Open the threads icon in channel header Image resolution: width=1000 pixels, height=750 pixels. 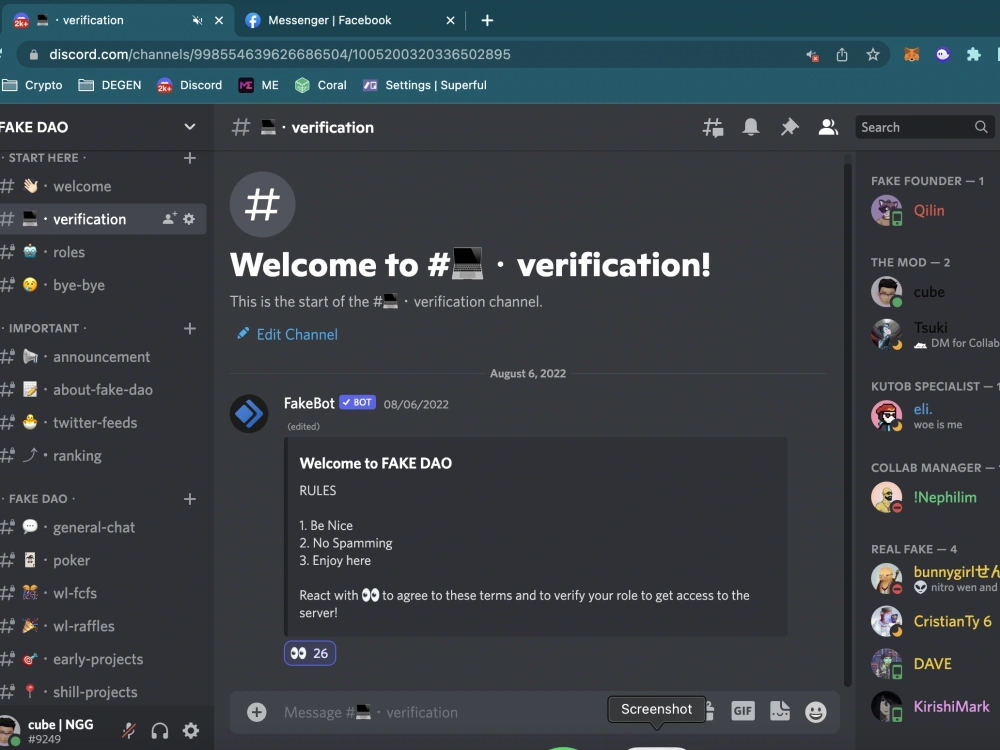point(712,127)
